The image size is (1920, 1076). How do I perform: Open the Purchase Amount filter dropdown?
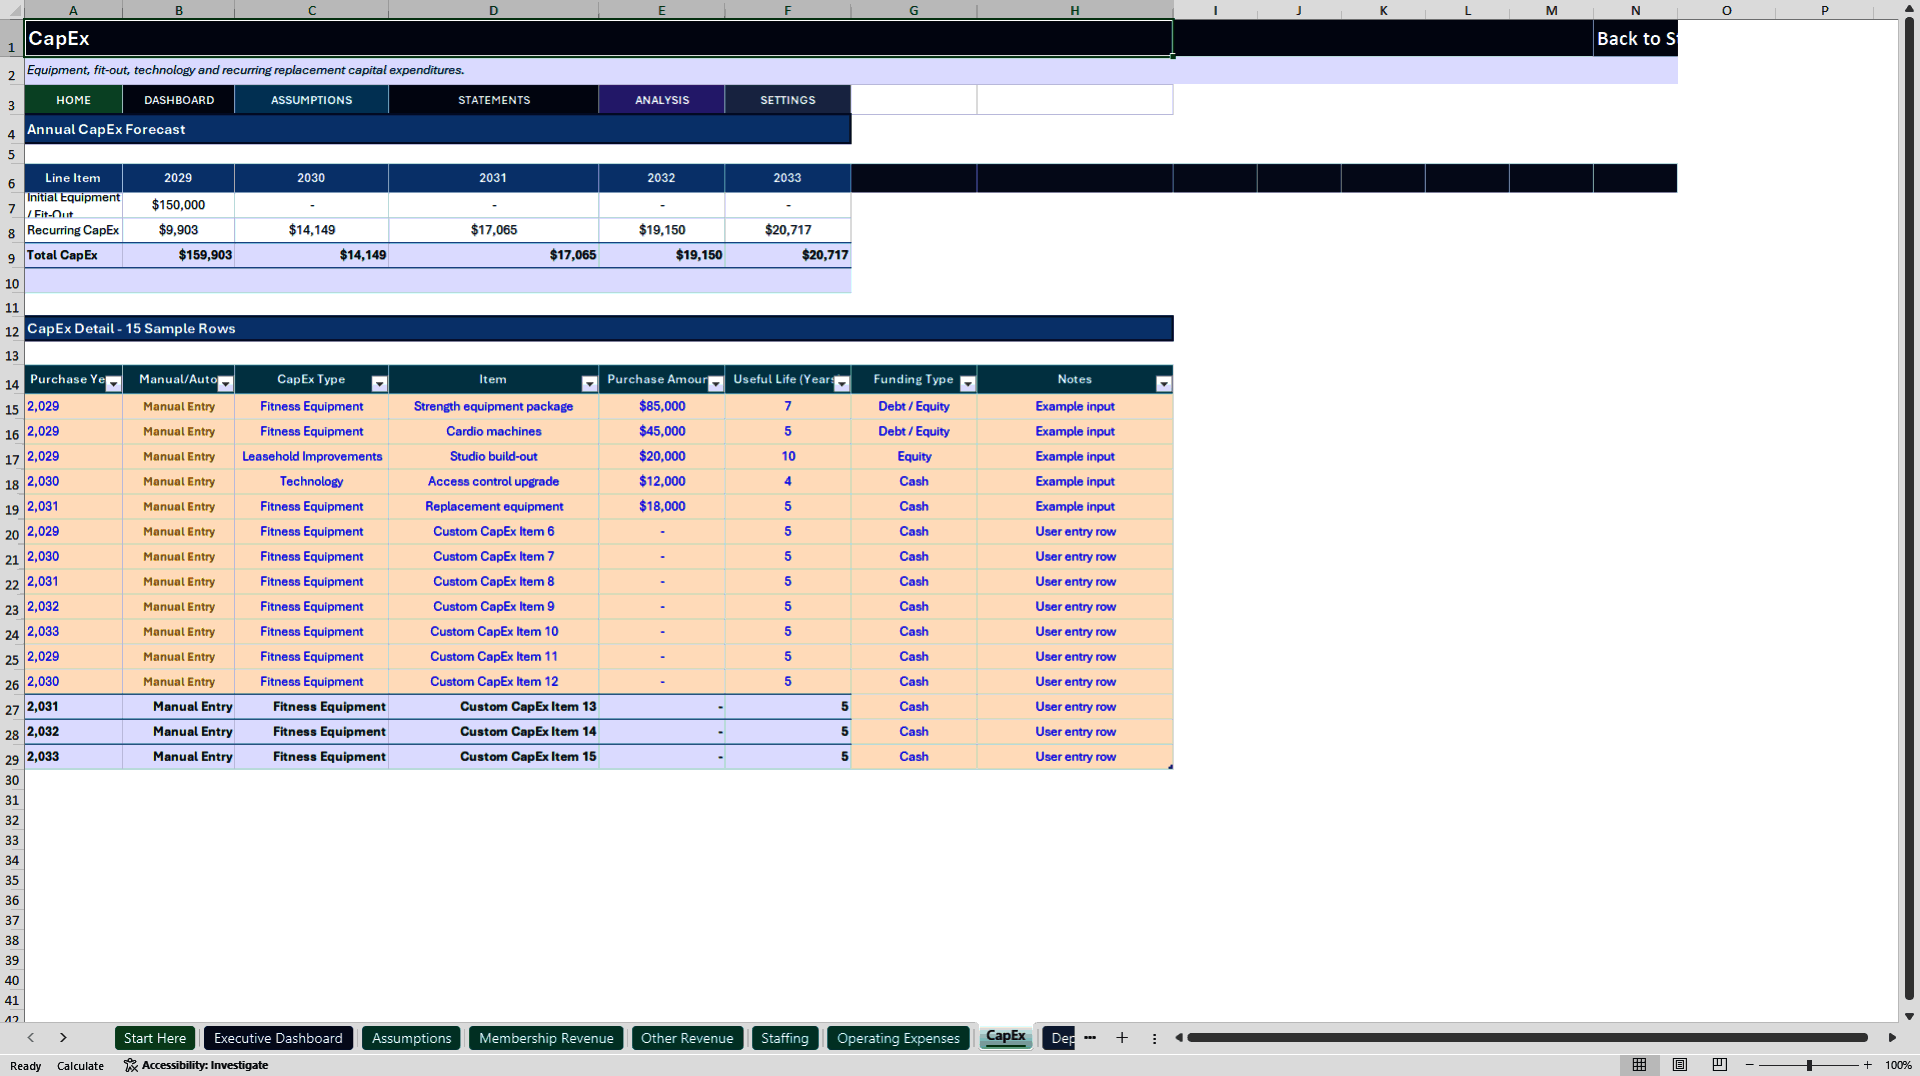715,384
